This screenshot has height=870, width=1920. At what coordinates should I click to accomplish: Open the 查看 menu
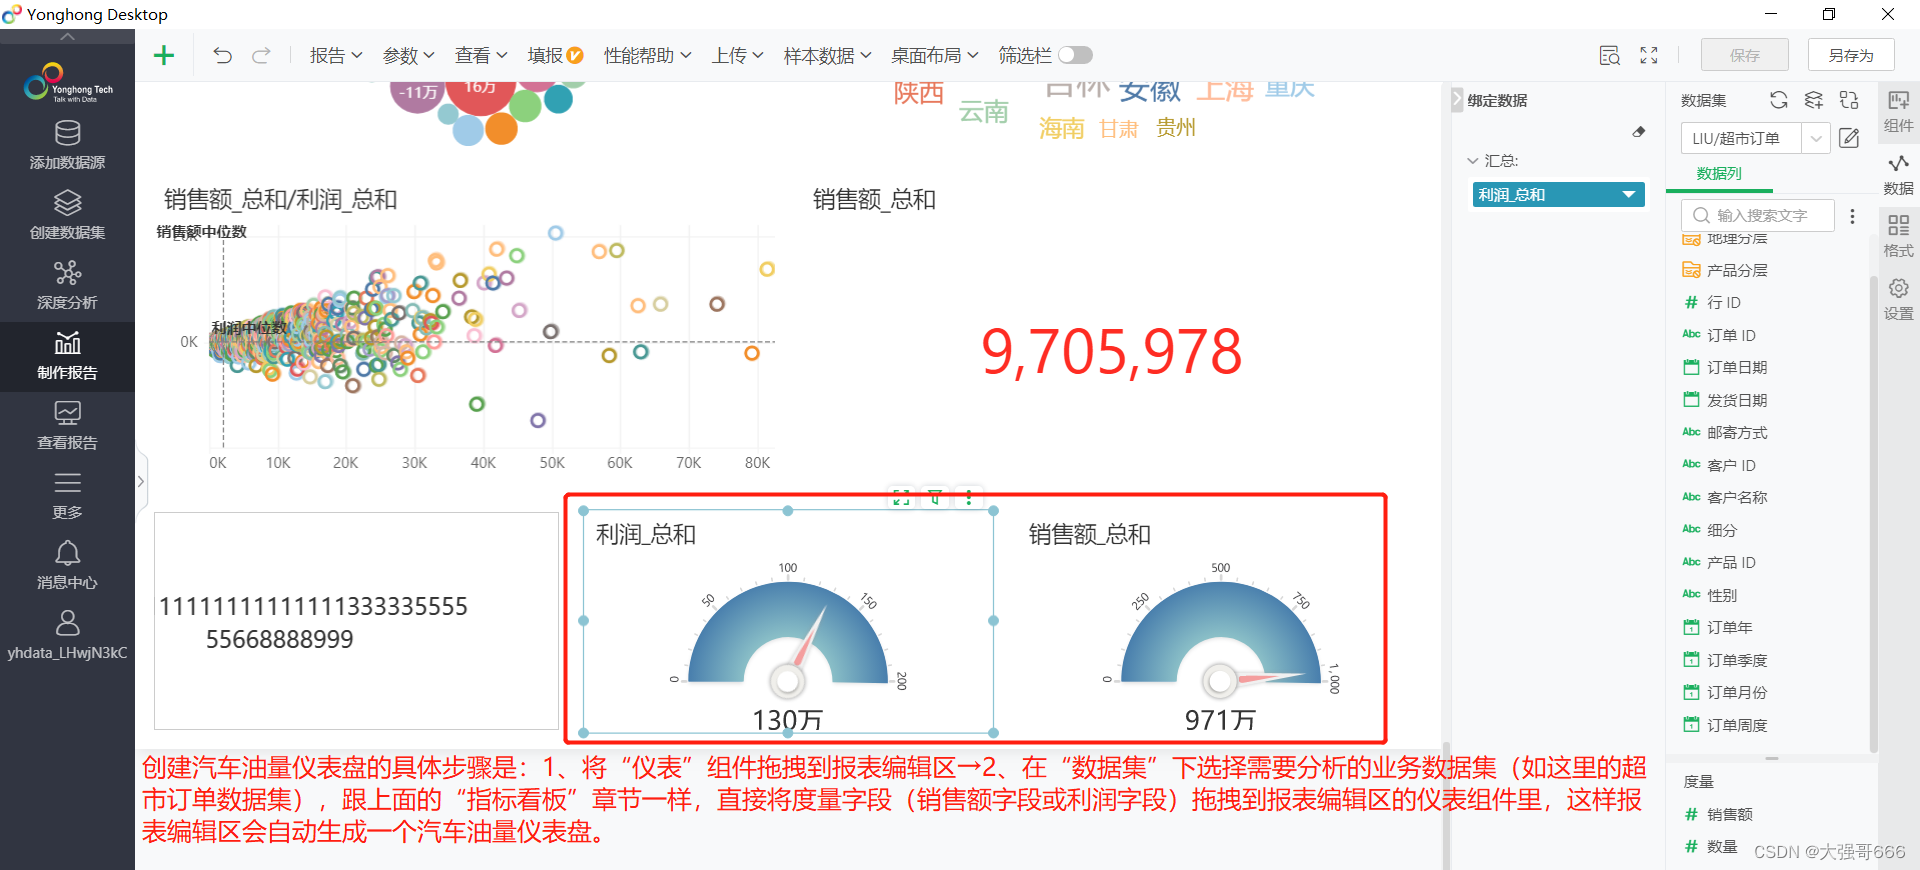click(481, 56)
